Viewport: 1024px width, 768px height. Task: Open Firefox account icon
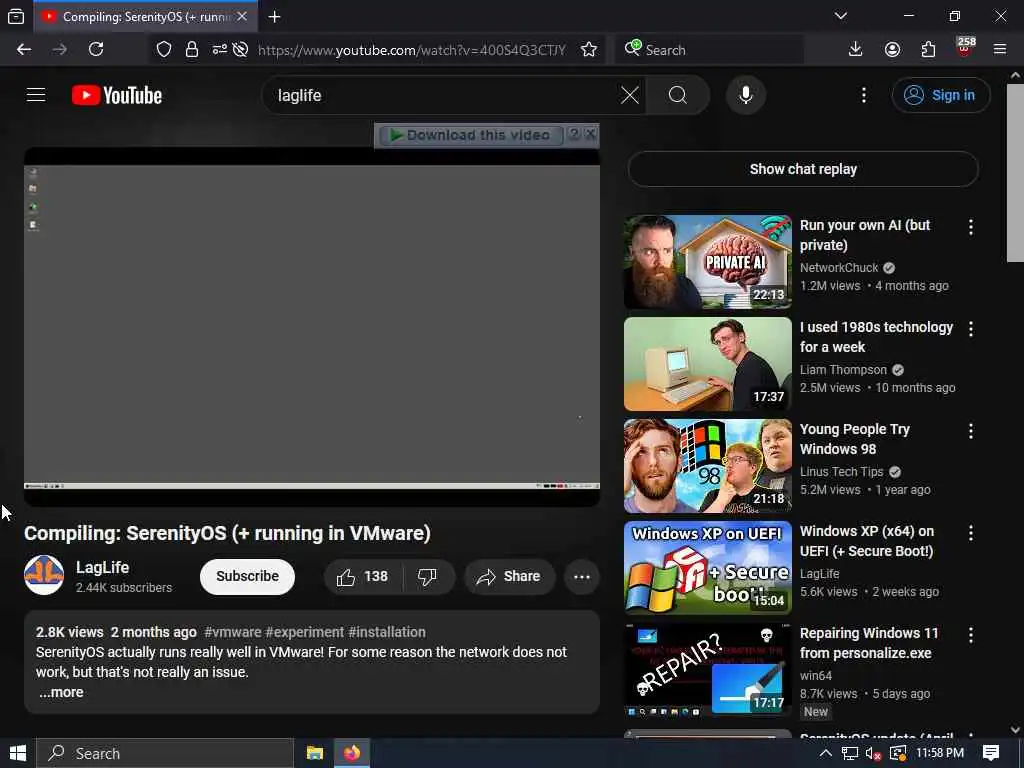point(892,50)
